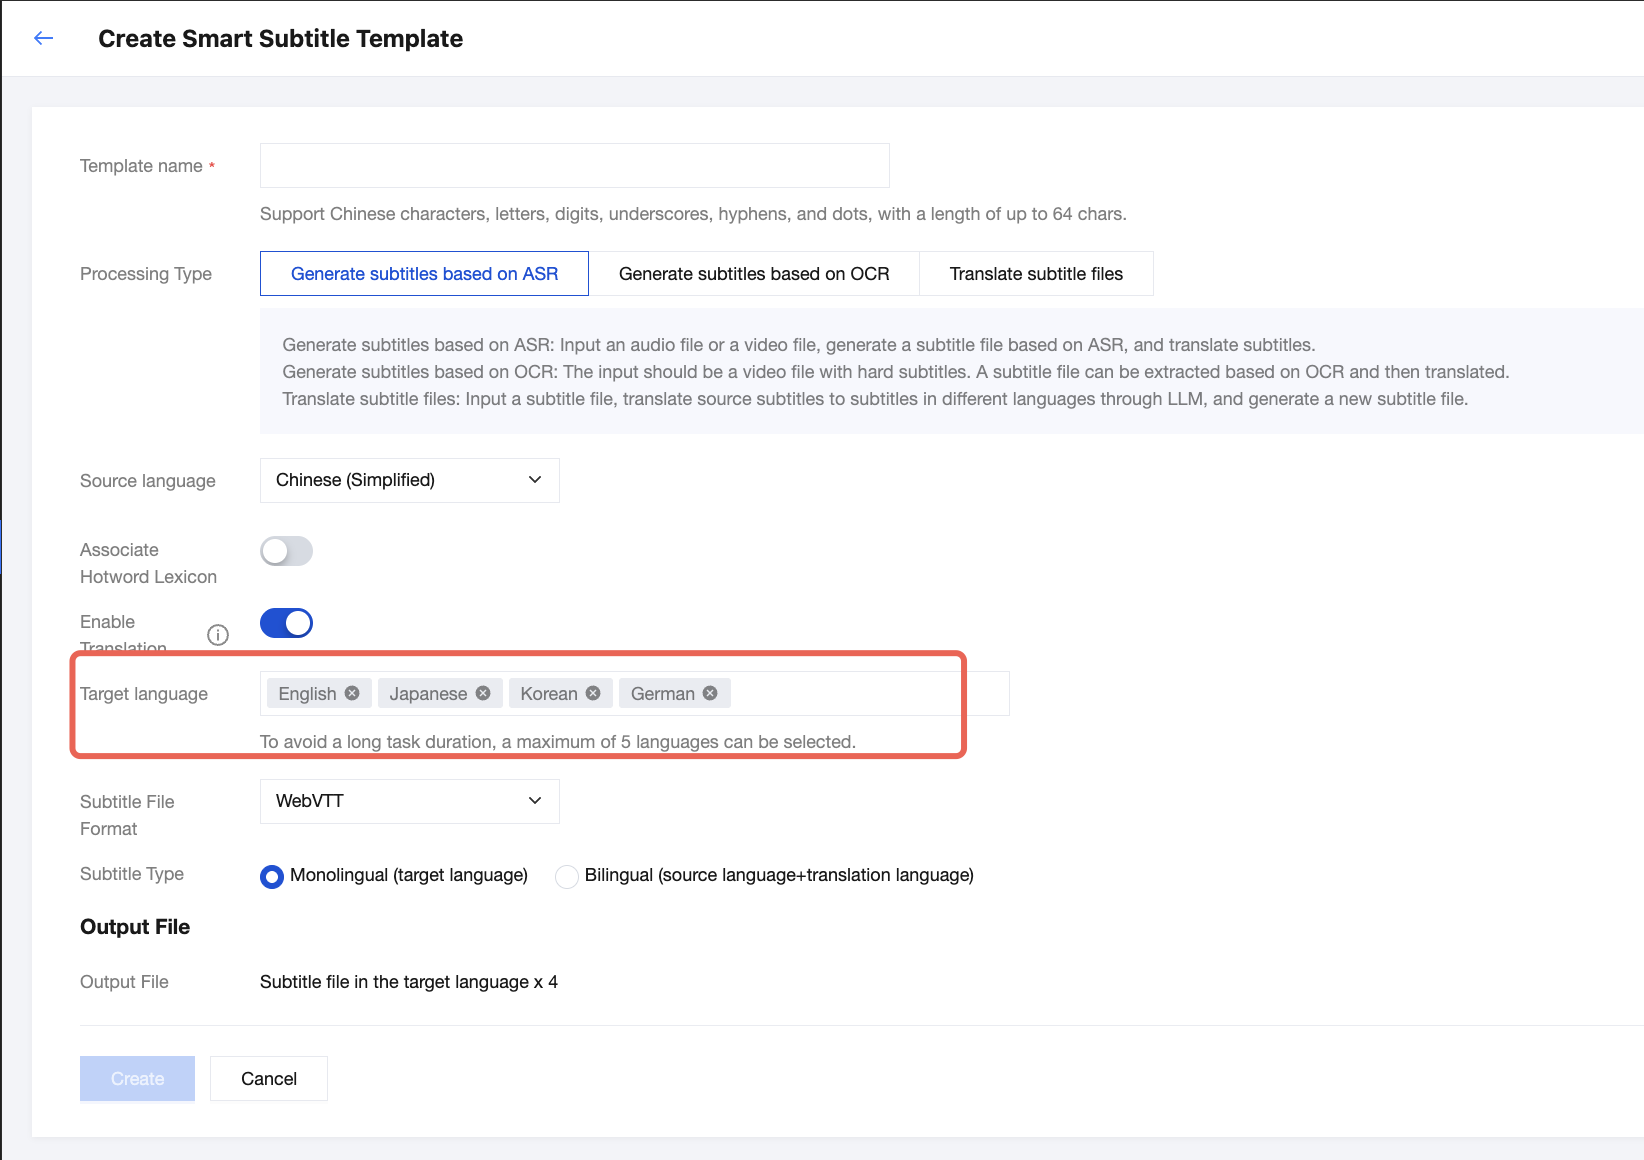Click the Template name input field

pos(574,165)
